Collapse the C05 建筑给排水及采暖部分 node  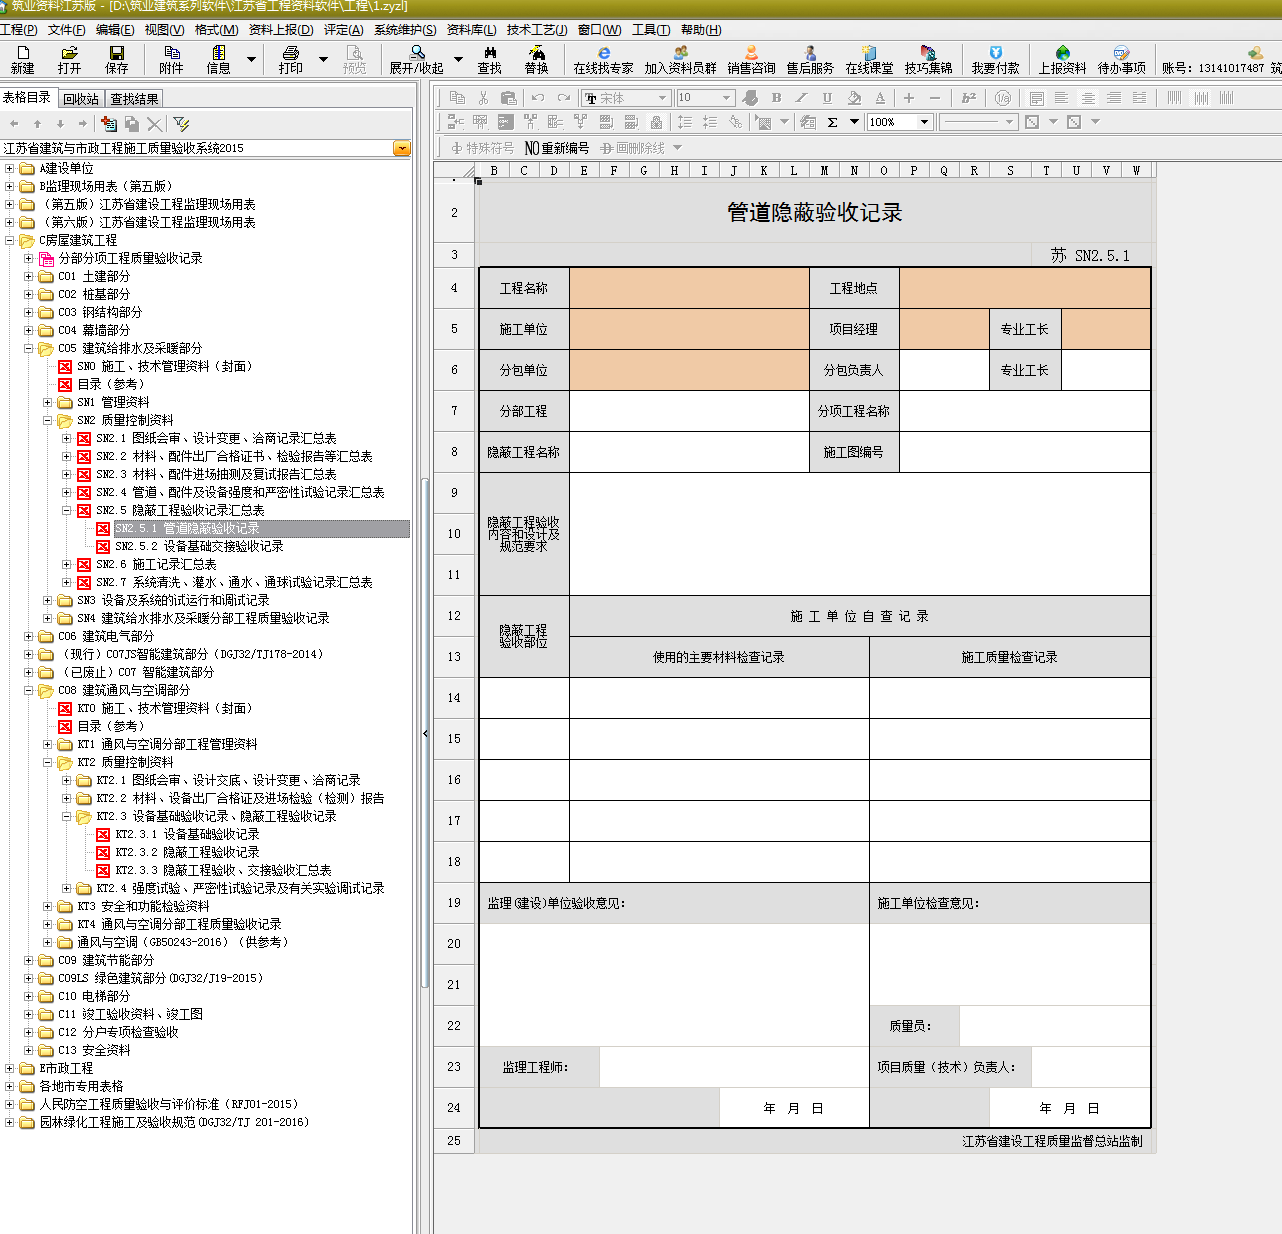point(29,348)
